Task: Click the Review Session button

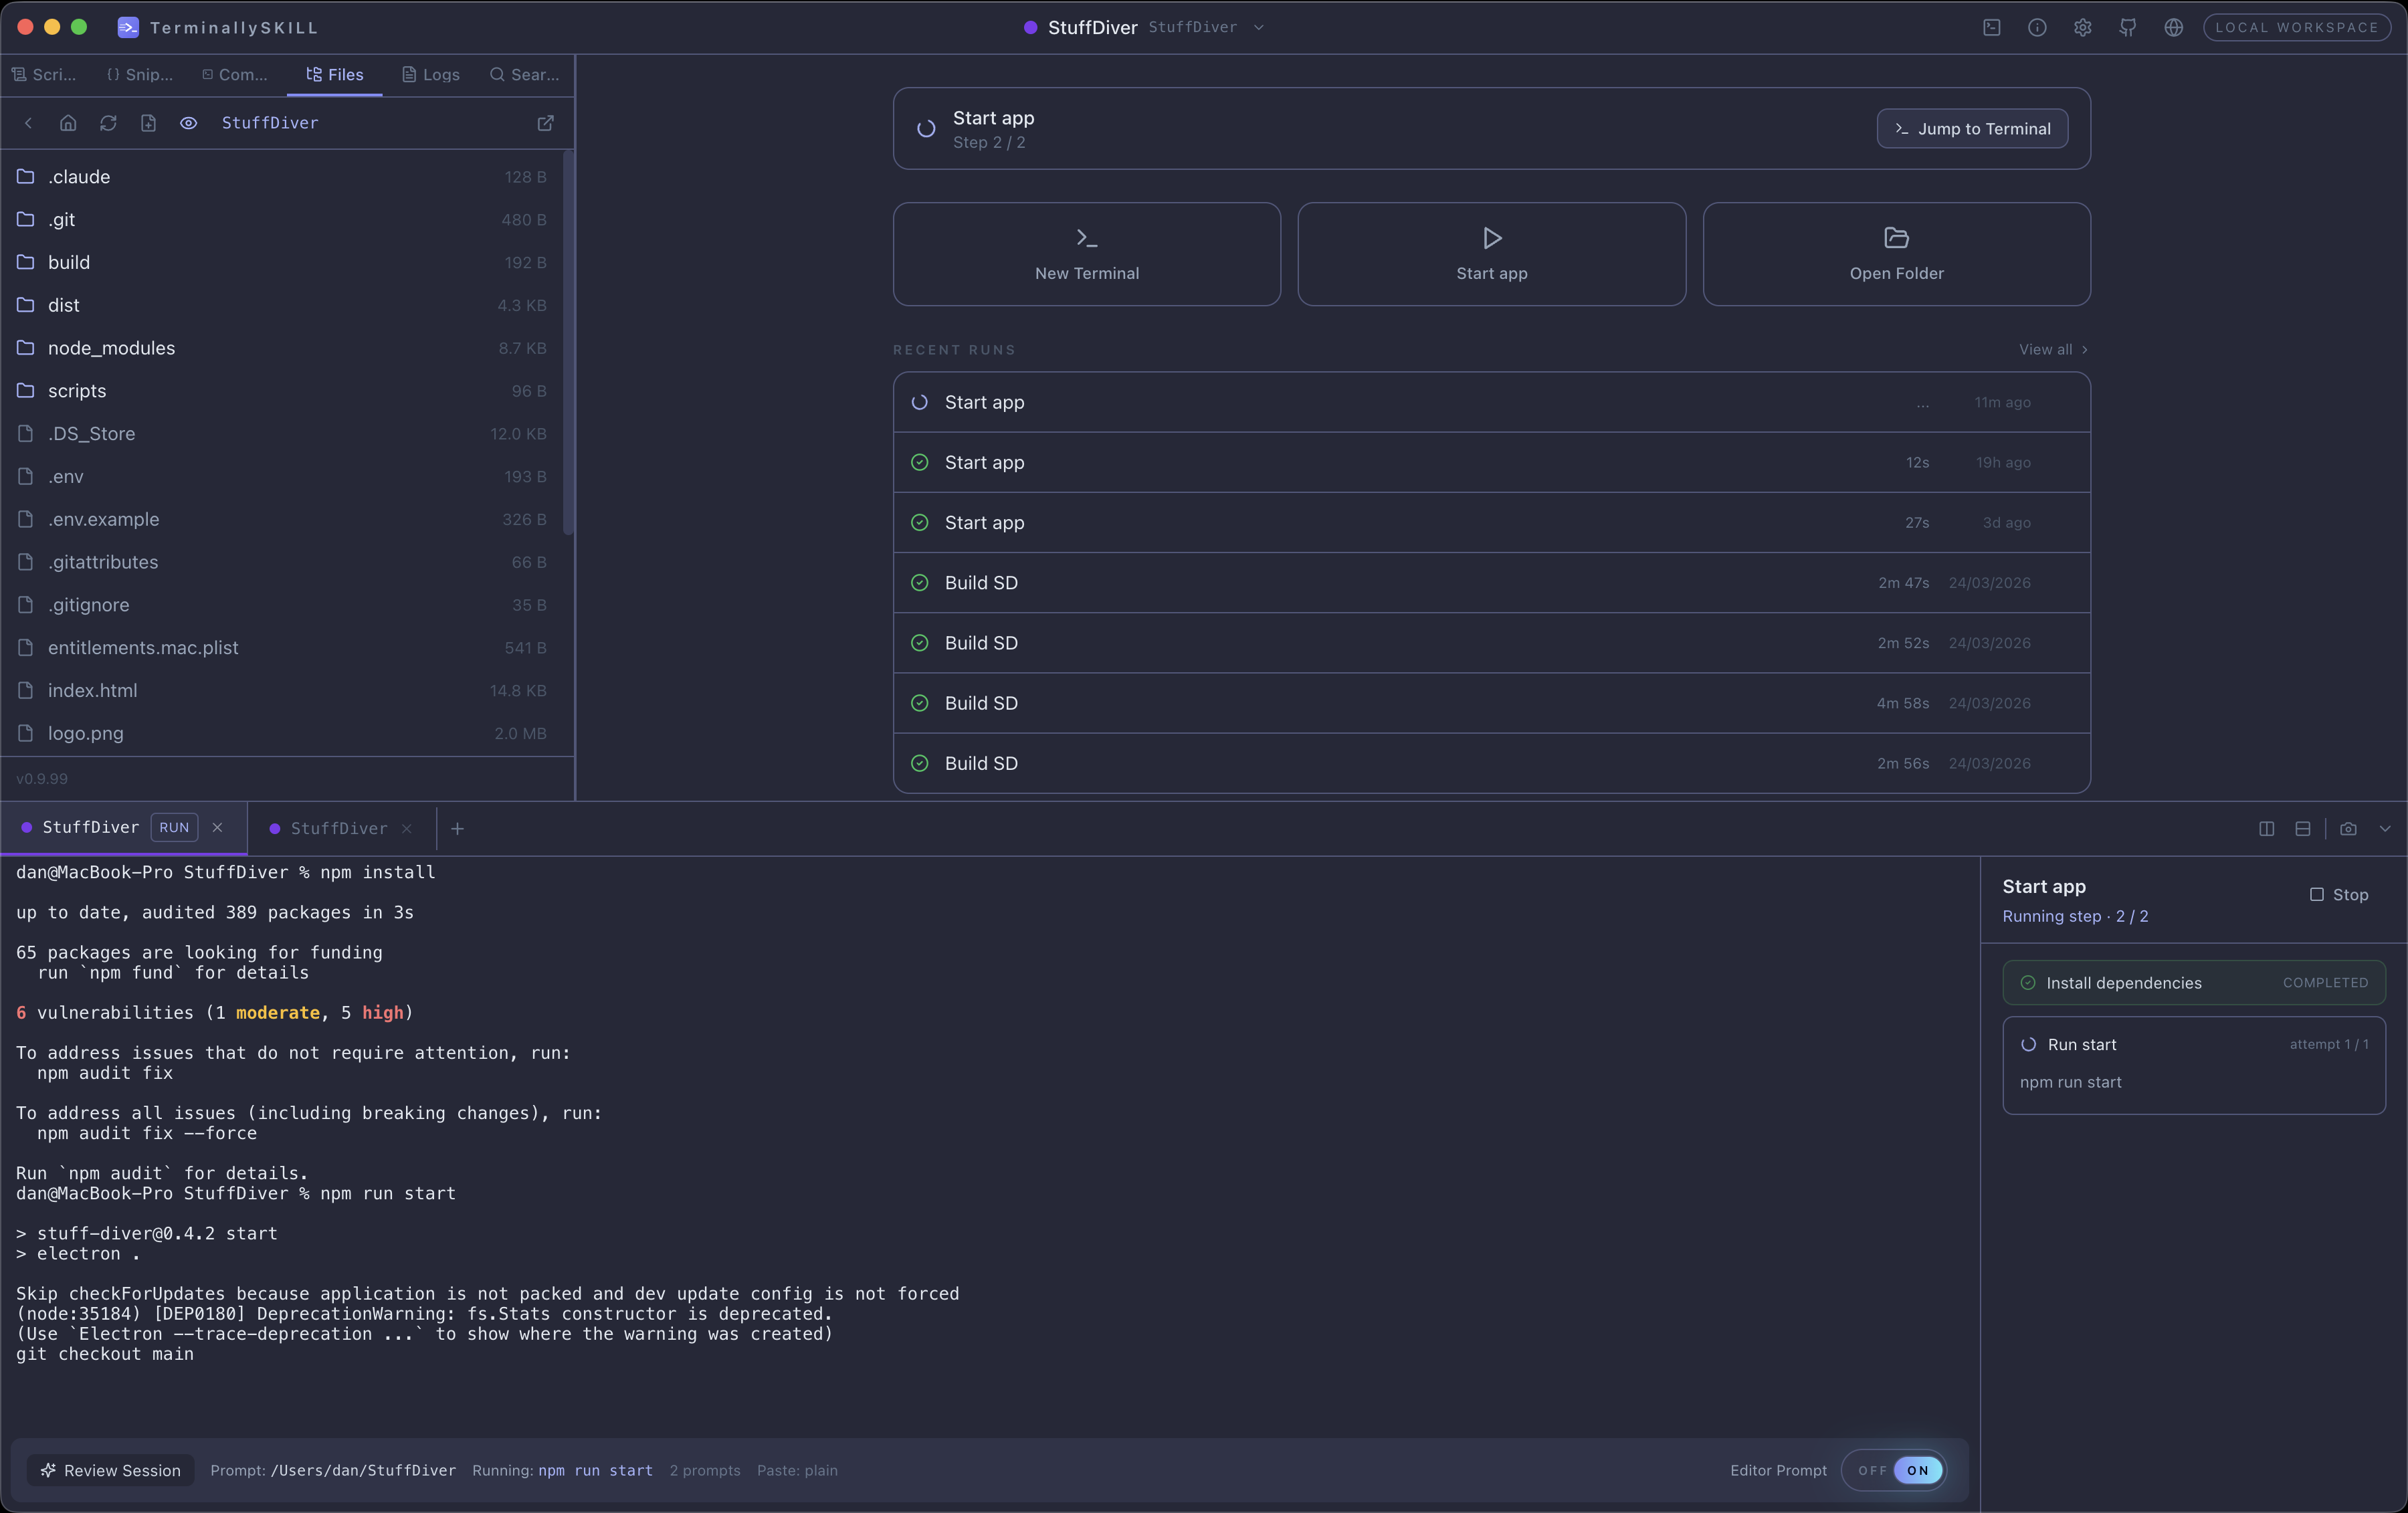Action: 111,1471
